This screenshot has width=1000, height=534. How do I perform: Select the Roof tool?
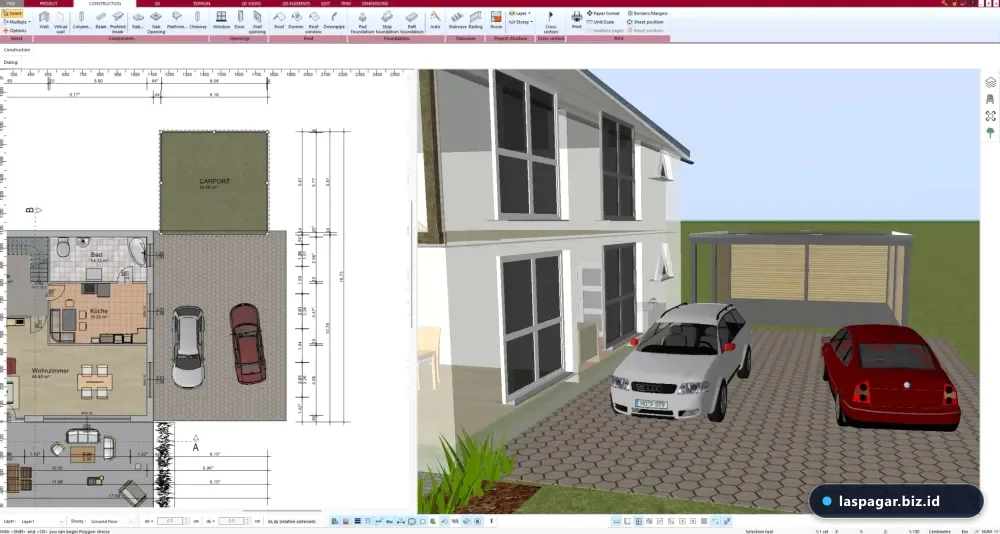coord(279,20)
